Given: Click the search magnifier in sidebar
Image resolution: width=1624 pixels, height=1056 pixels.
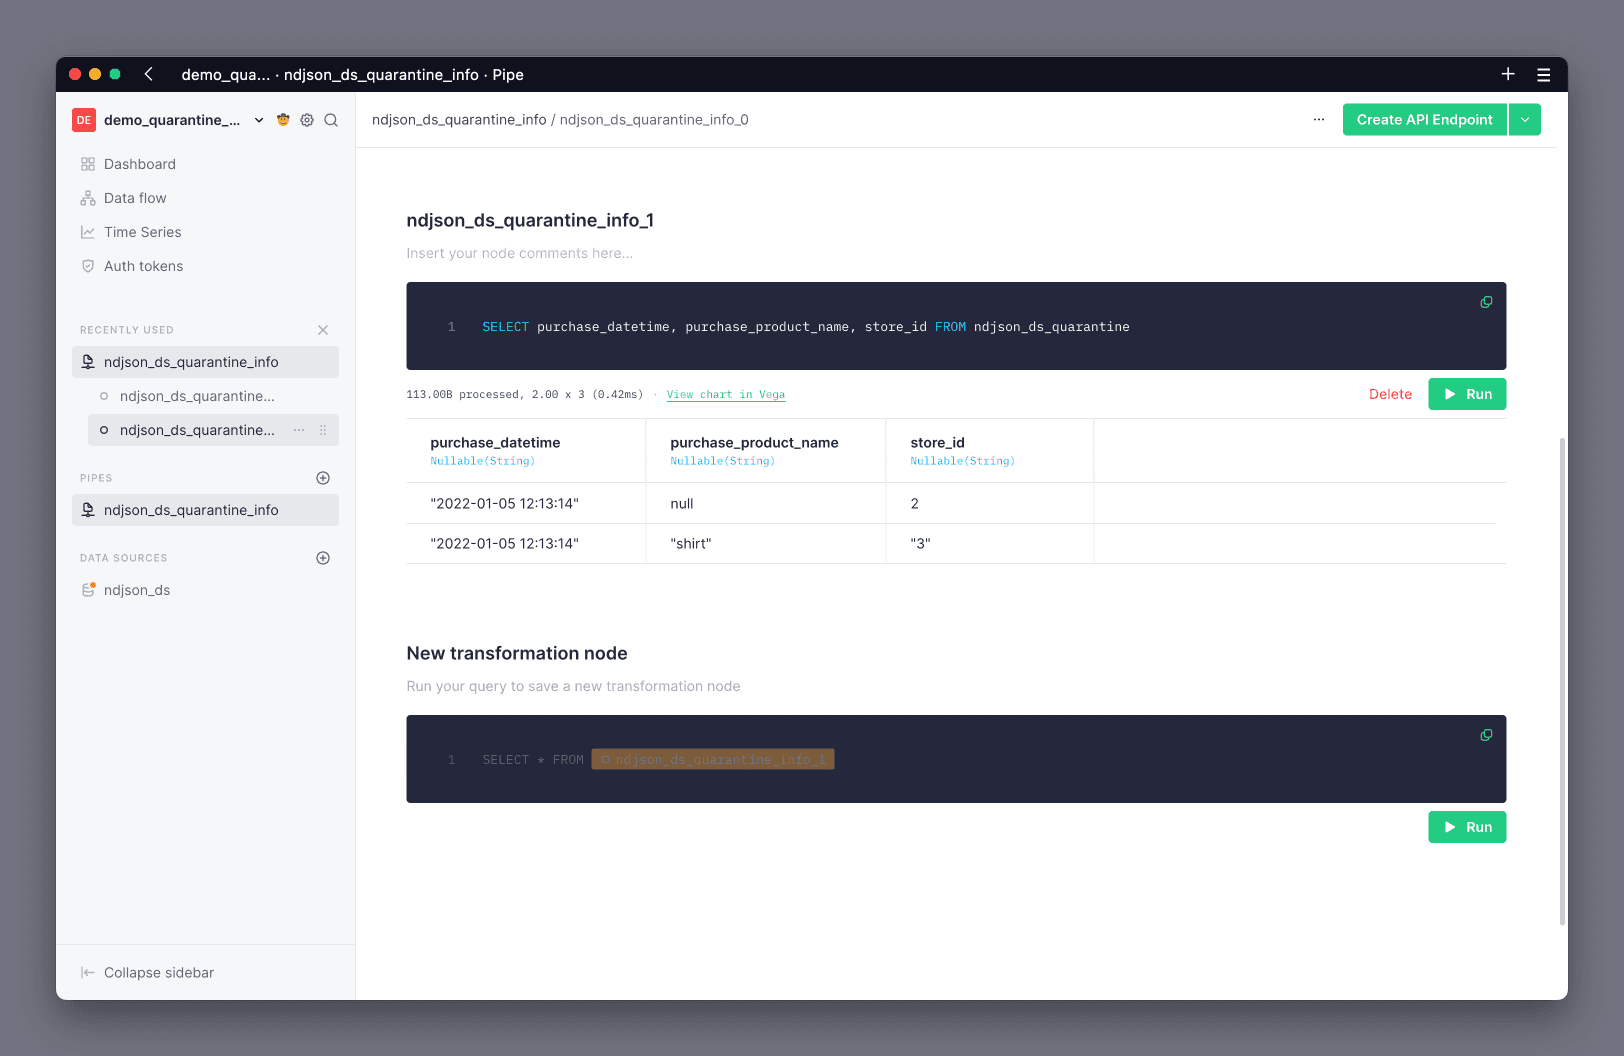Looking at the screenshot, I should click(x=331, y=120).
